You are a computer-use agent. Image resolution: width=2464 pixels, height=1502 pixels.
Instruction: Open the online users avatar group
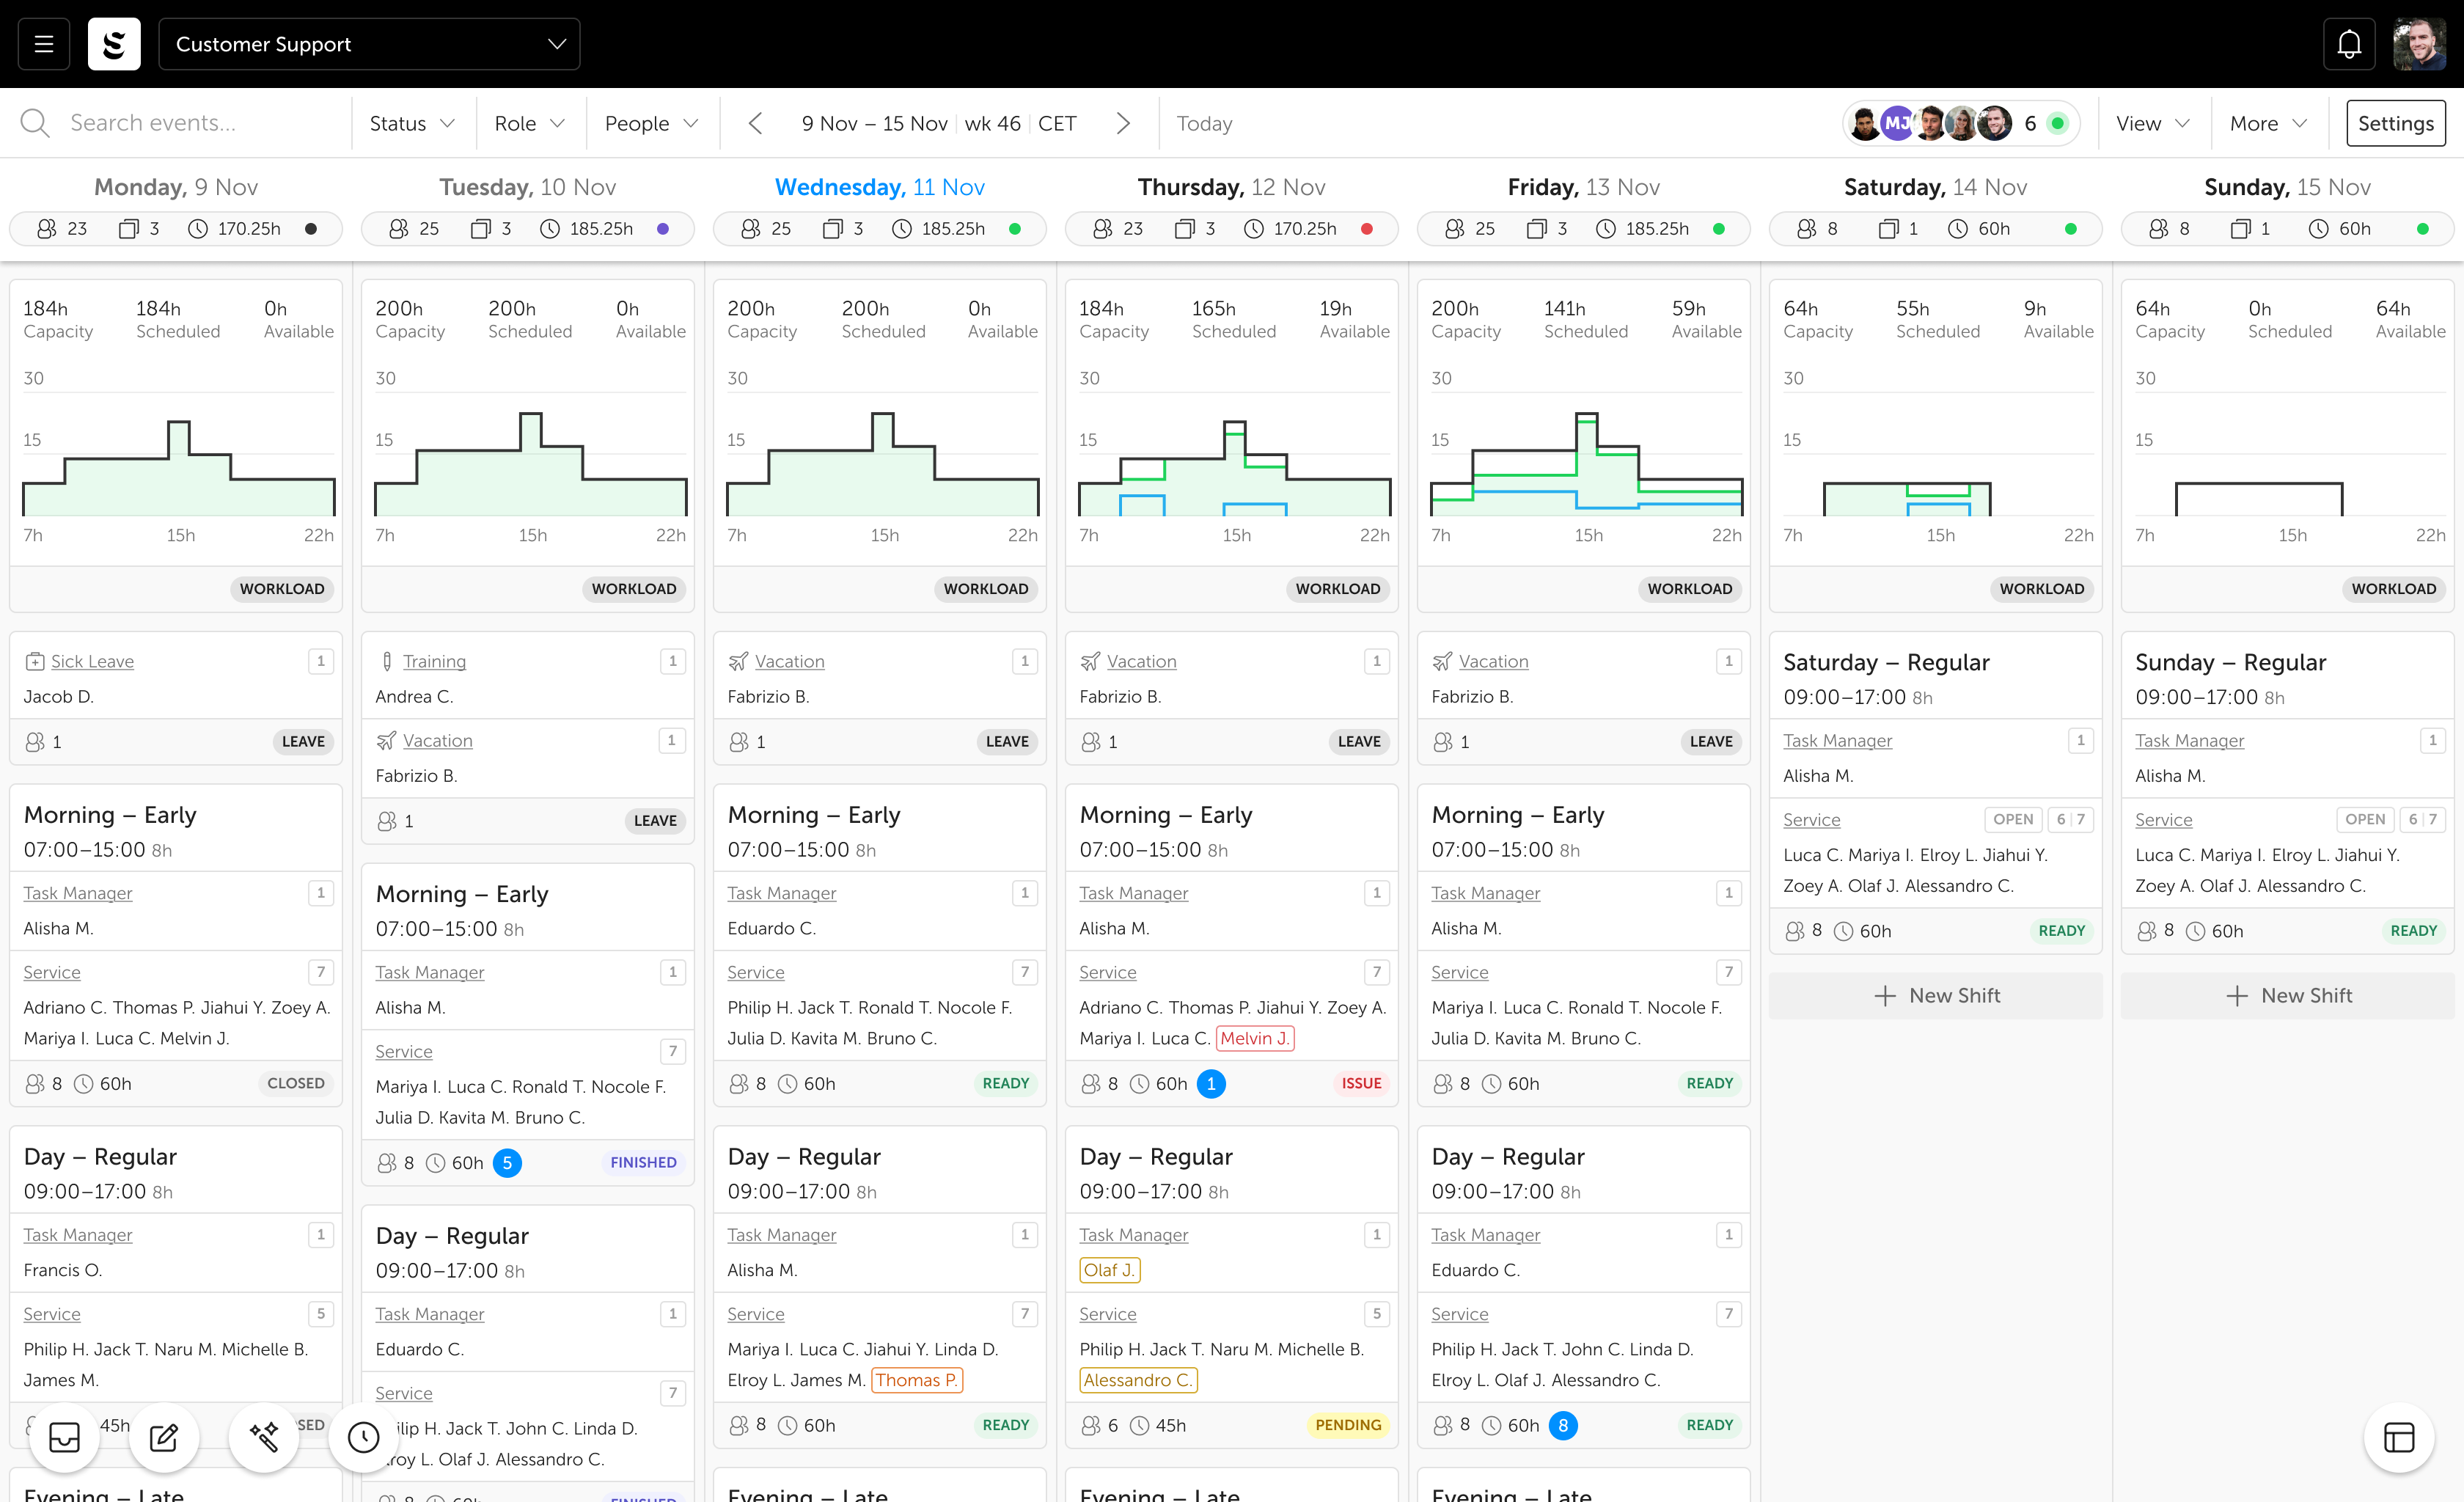tap(1961, 123)
